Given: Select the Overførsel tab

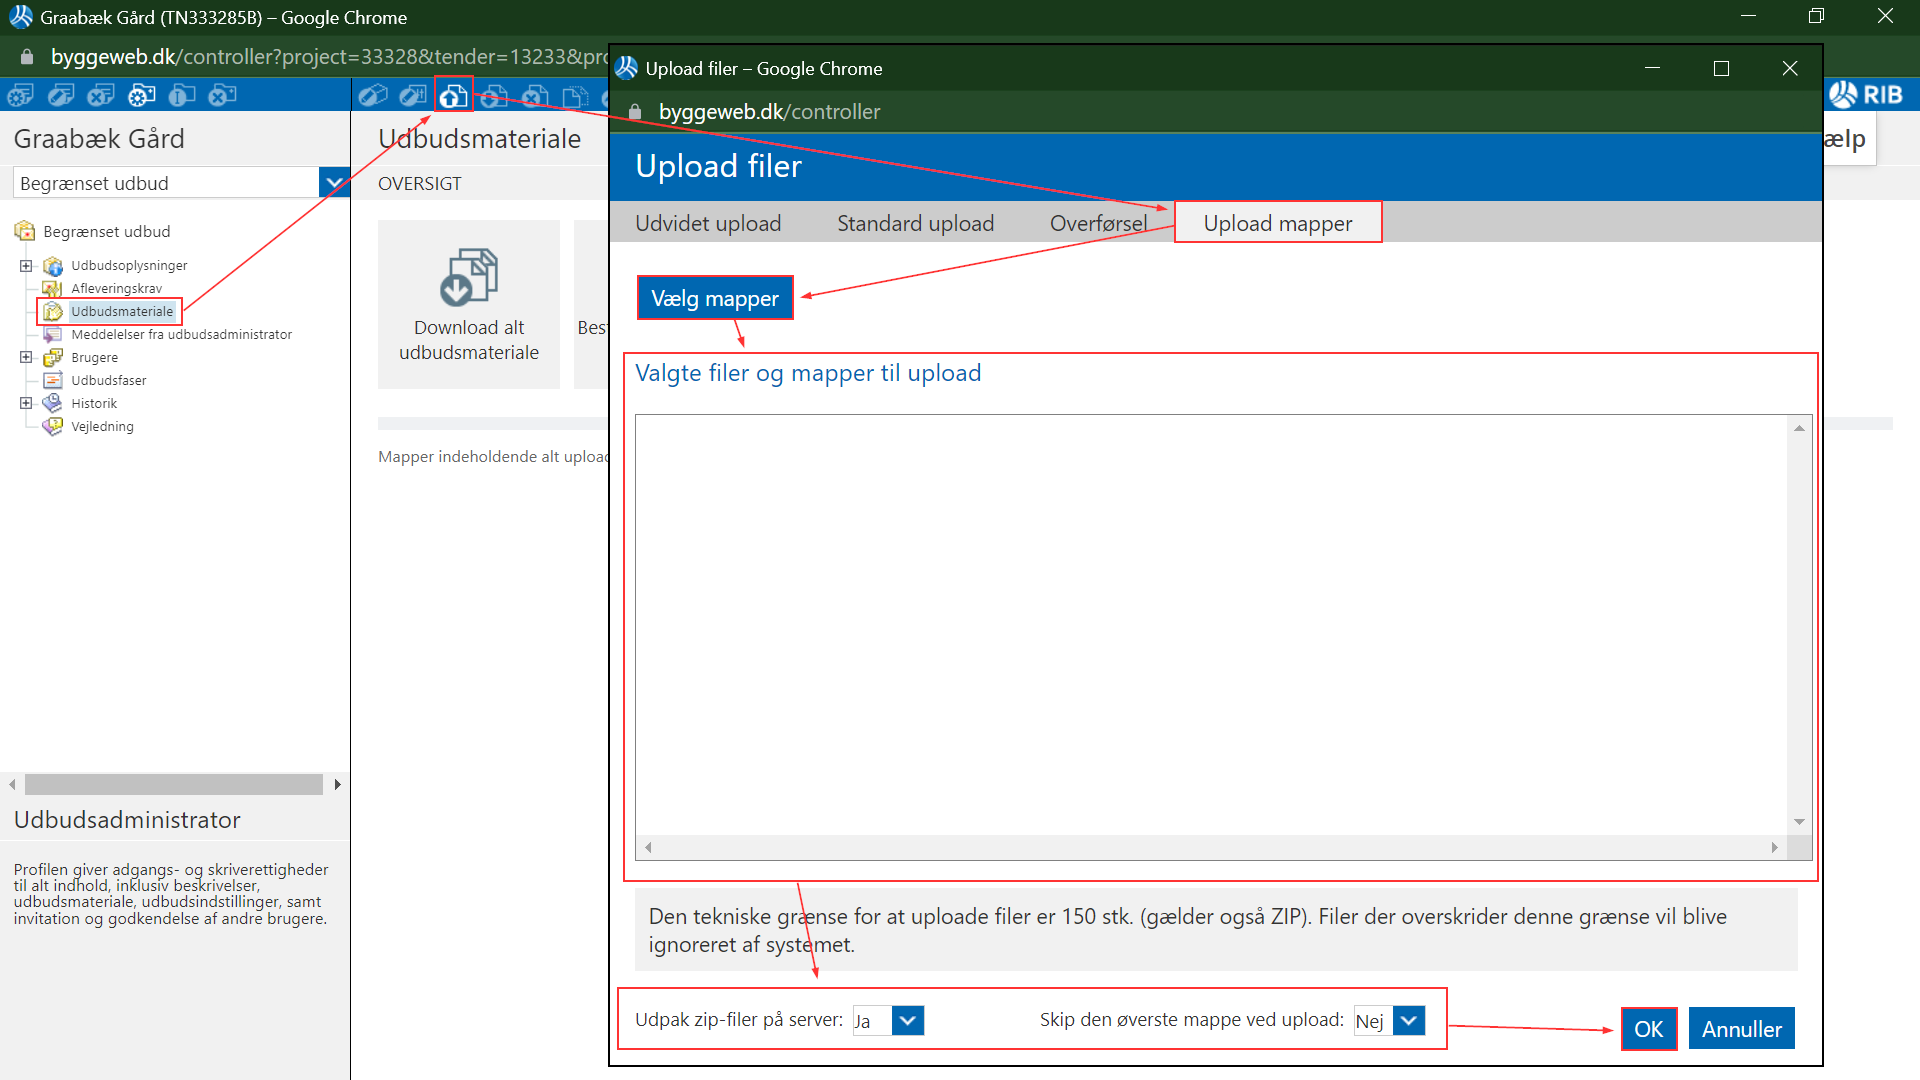Looking at the screenshot, I should click(1098, 223).
